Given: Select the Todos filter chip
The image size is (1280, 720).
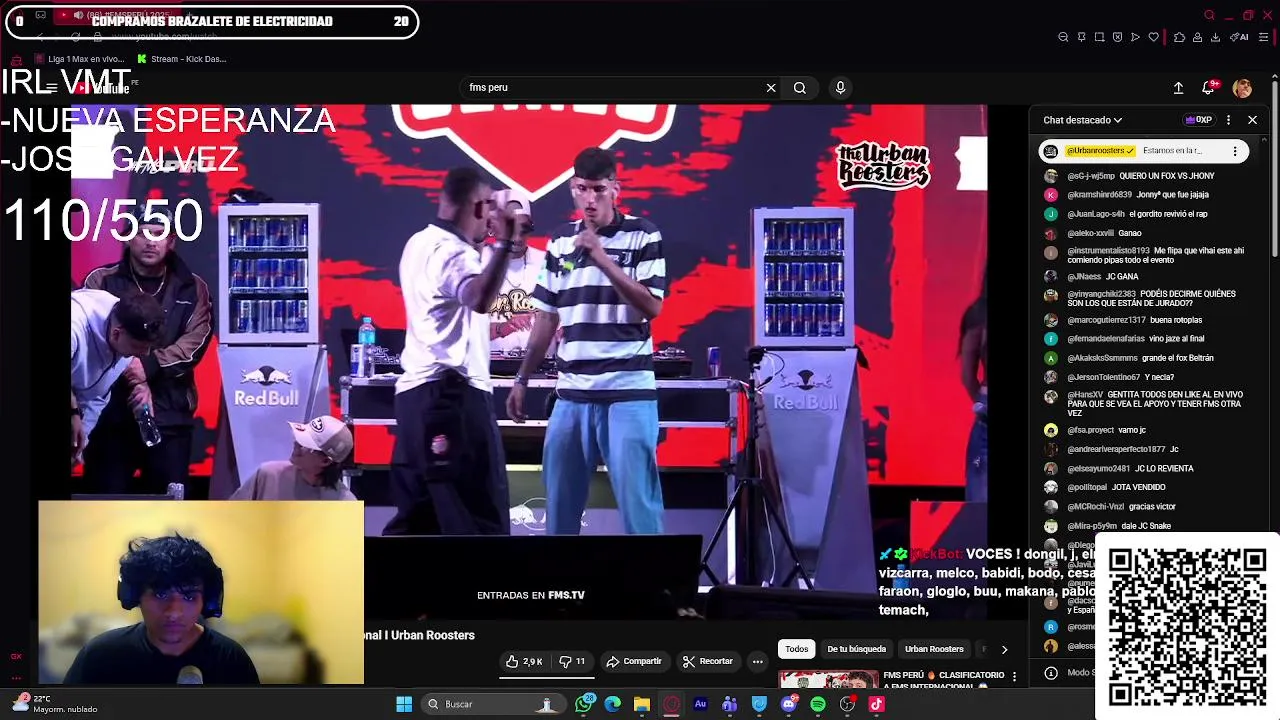Looking at the screenshot, I should [796, 649].
